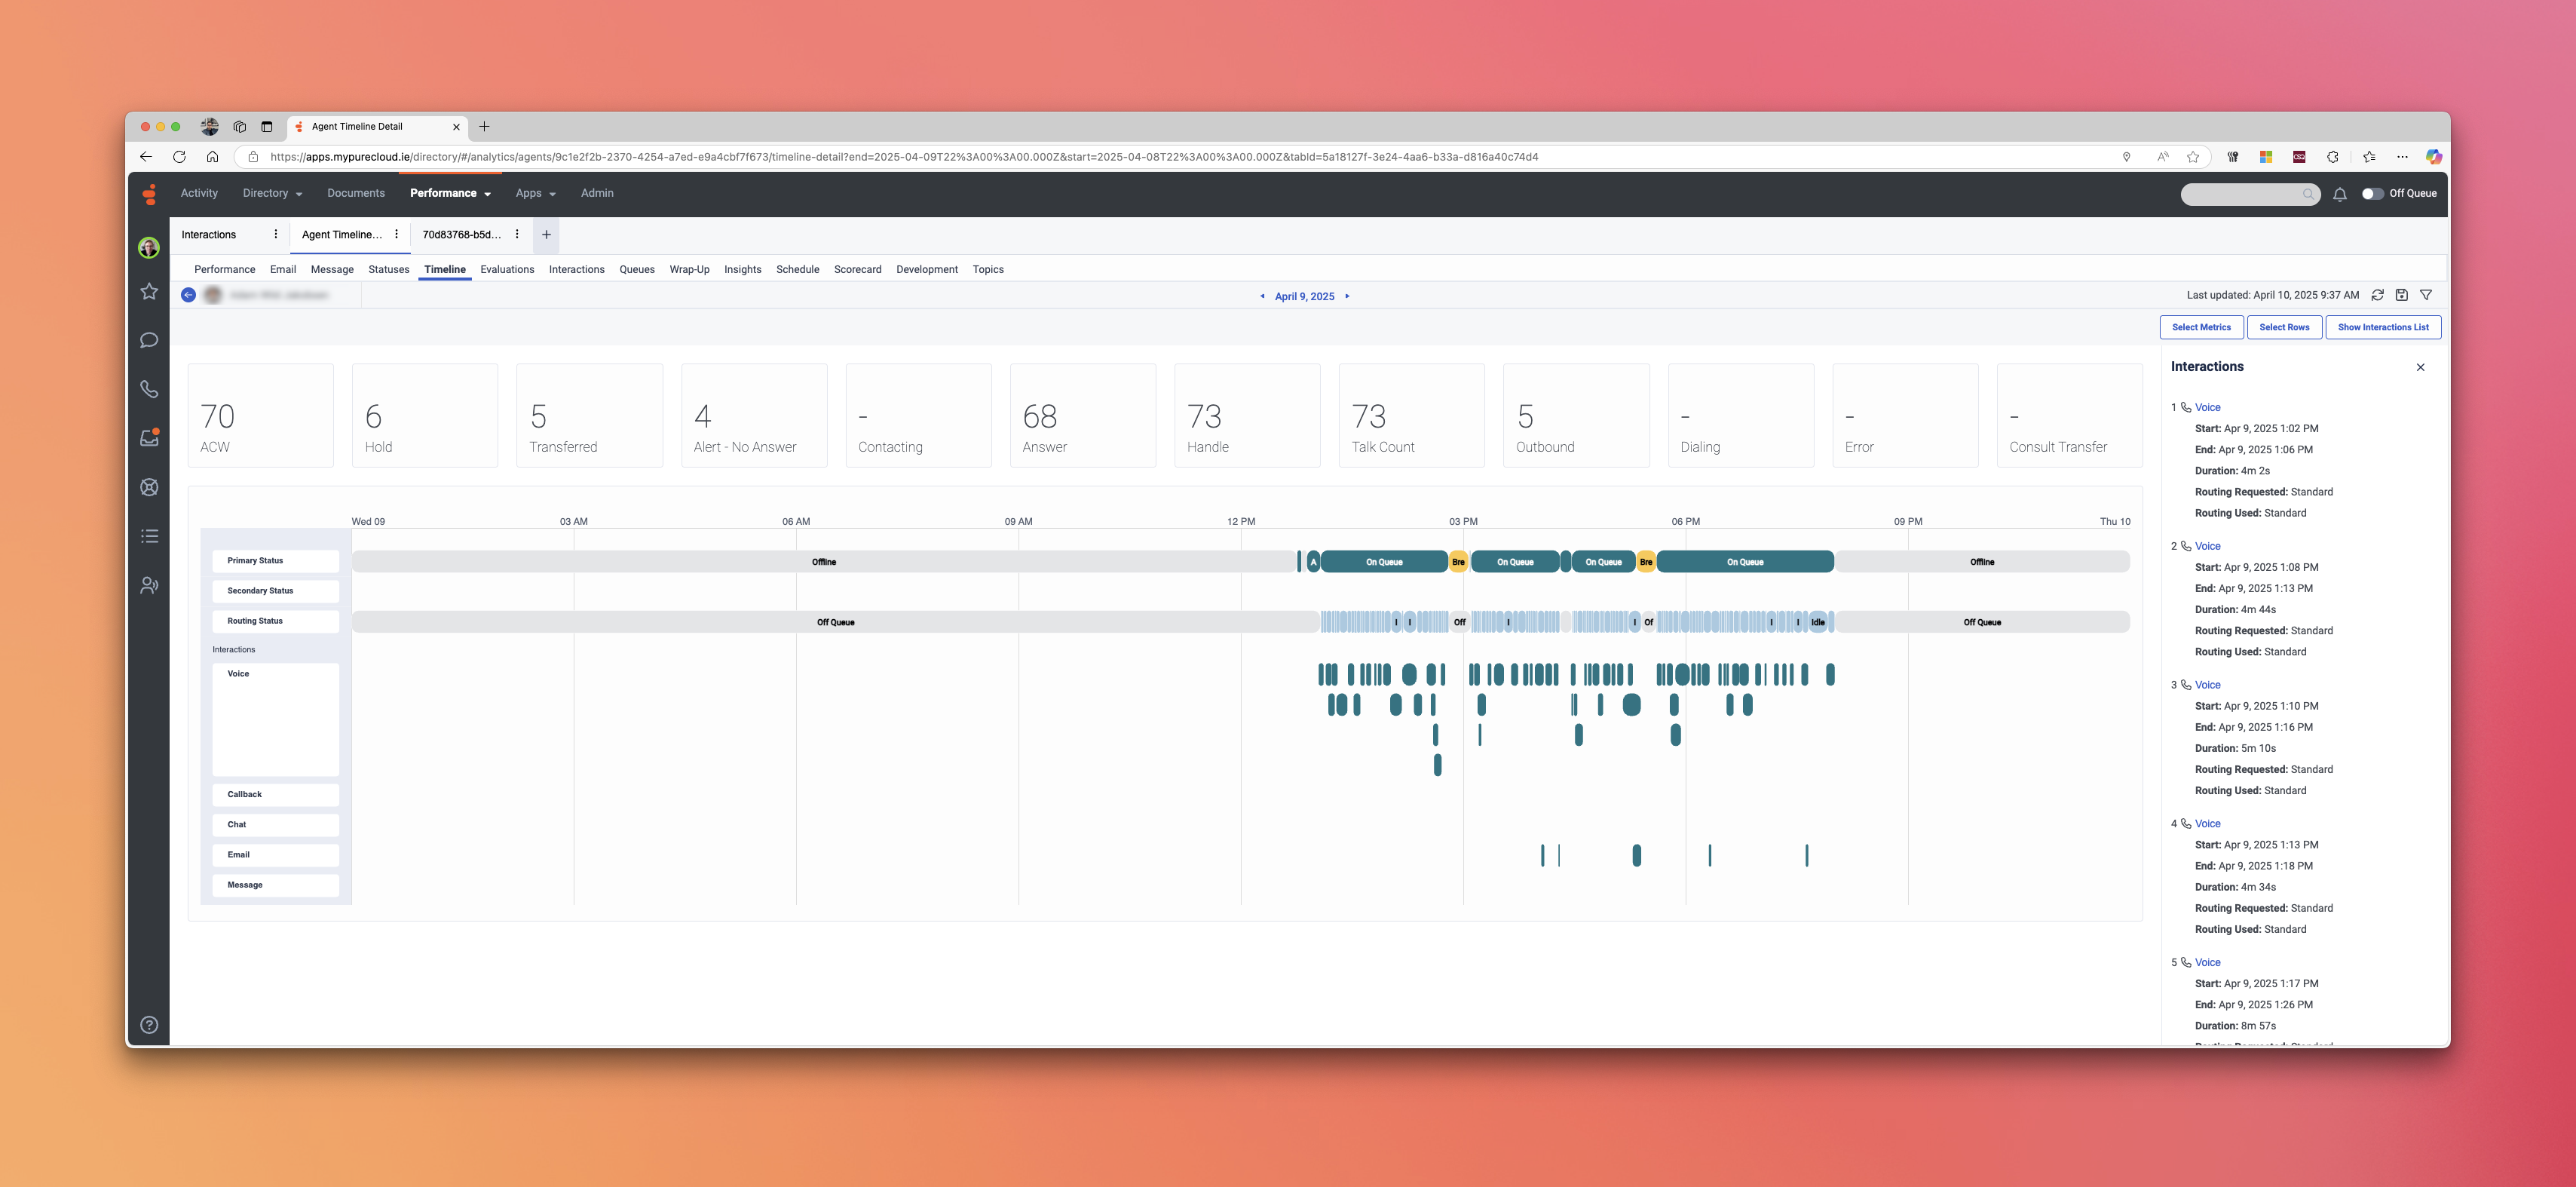Click the blue back arrow icon

coord(188,295)
